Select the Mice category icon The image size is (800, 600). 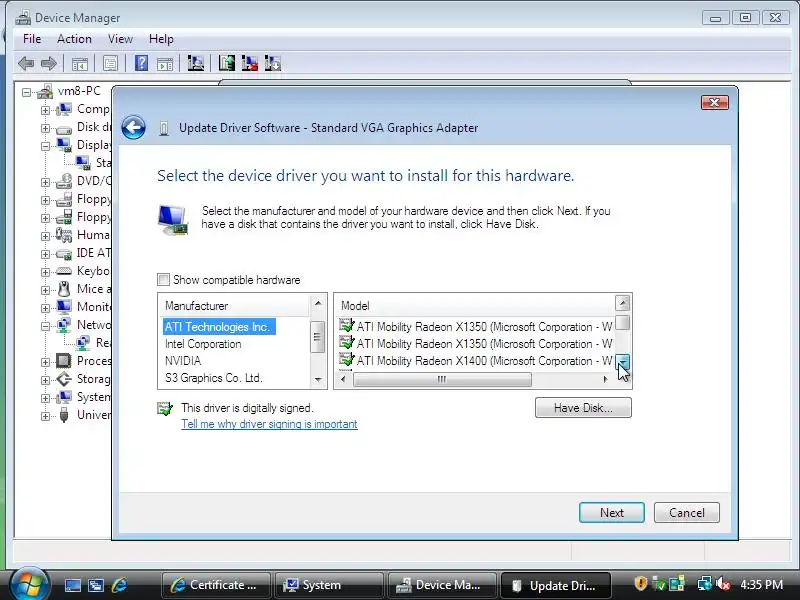(x=64, y=289)
